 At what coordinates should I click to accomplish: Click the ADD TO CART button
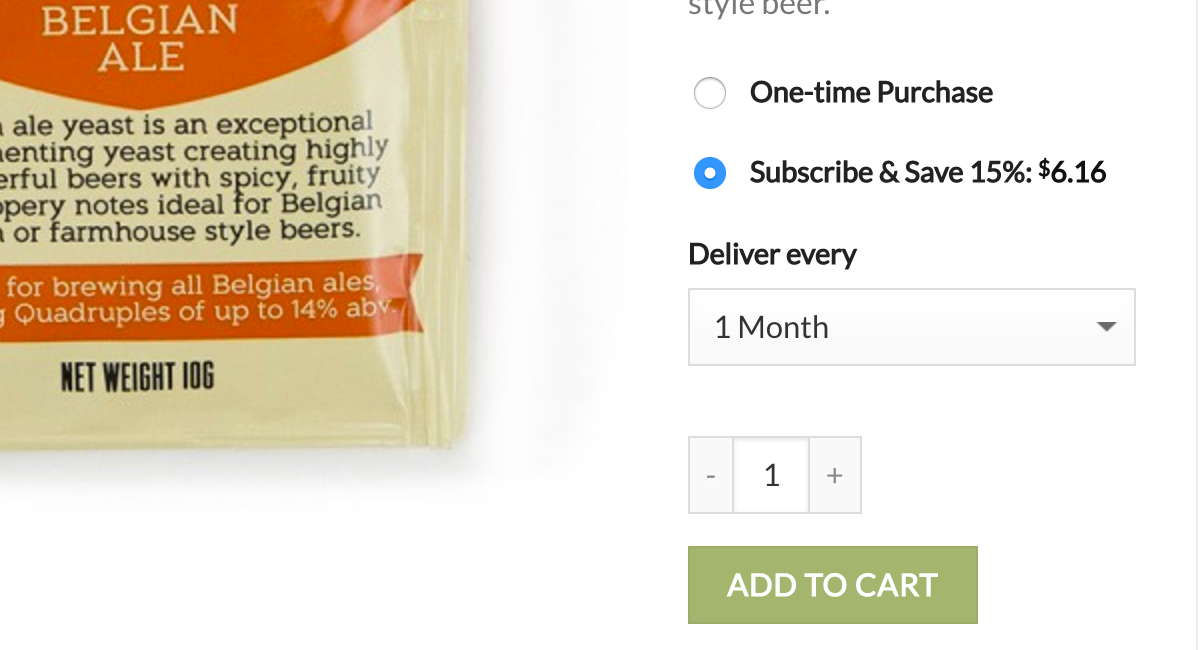[832, 585]
